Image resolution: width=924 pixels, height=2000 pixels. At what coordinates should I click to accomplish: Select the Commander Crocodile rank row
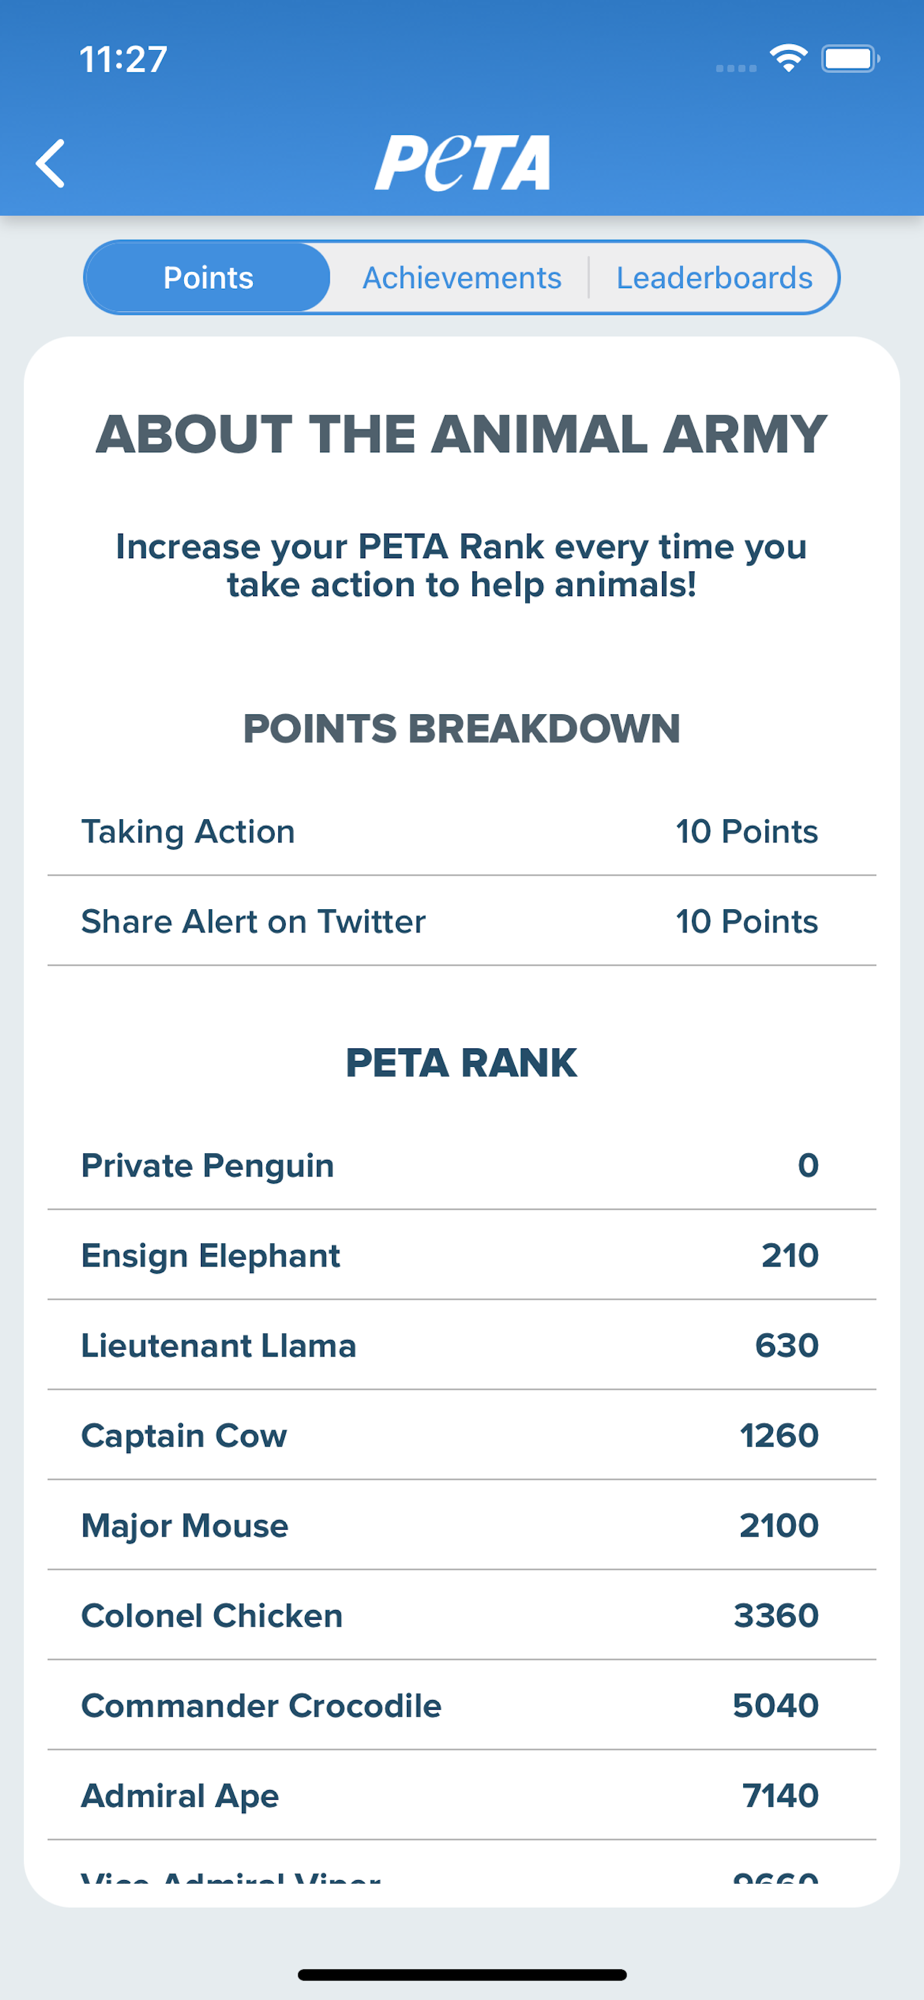click(461, 1706)
